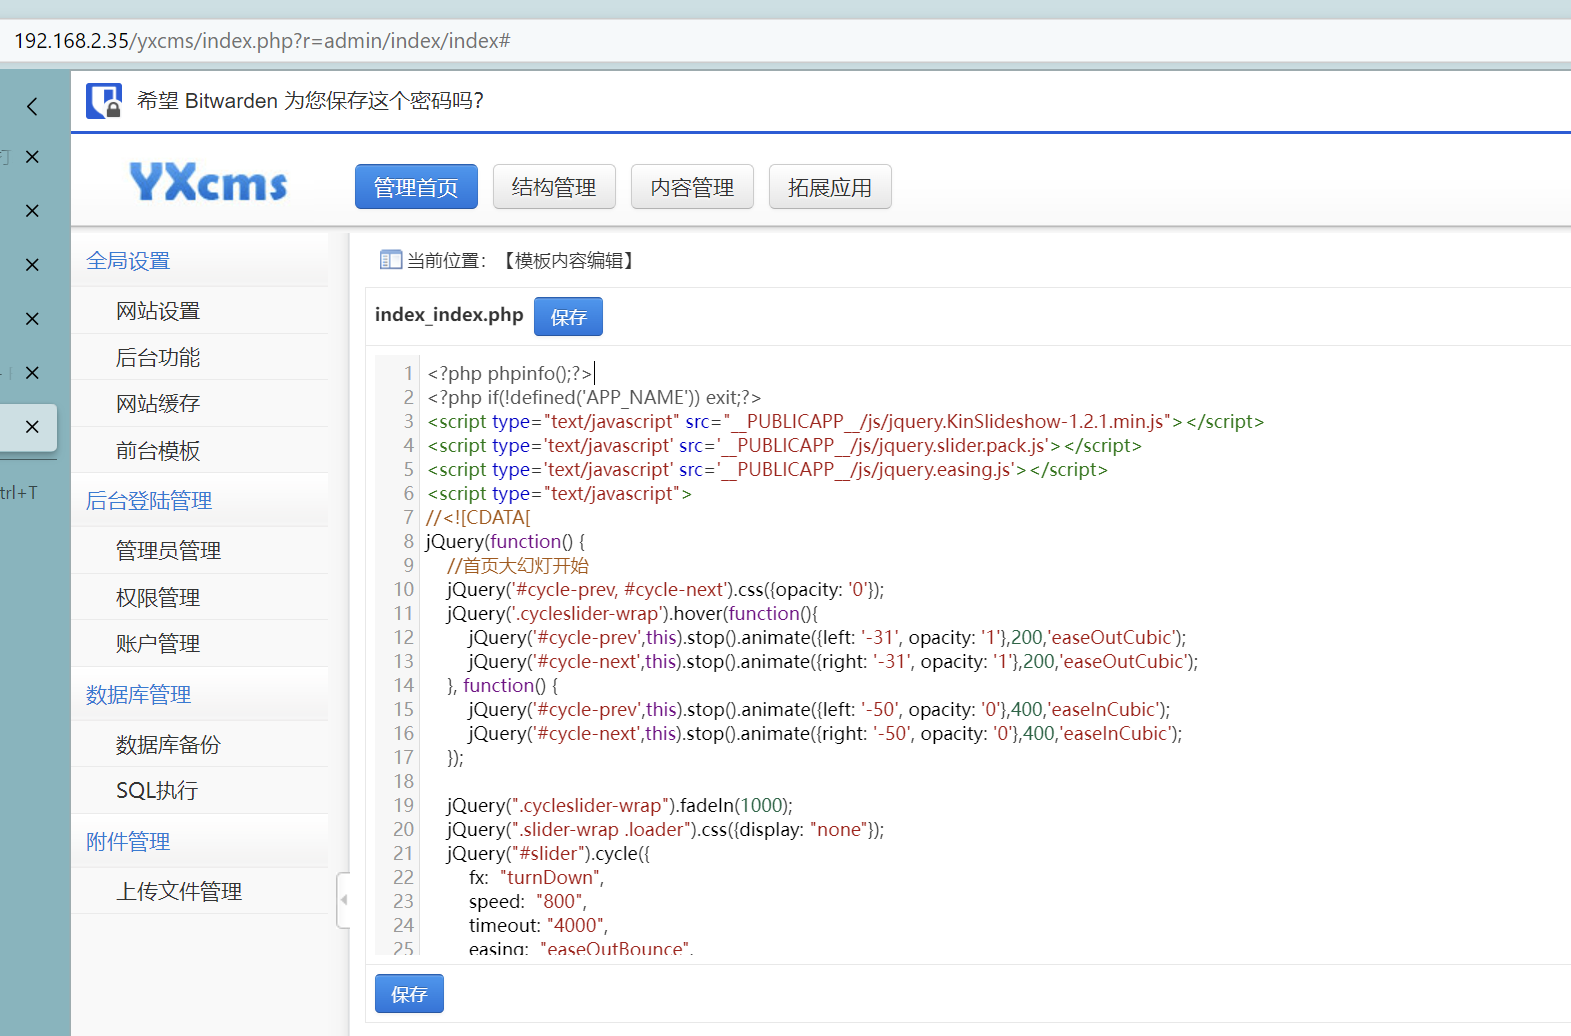Open 后台功能 in sidebar
This screenshot has height=1036, width=1571.
coord(200,357)
